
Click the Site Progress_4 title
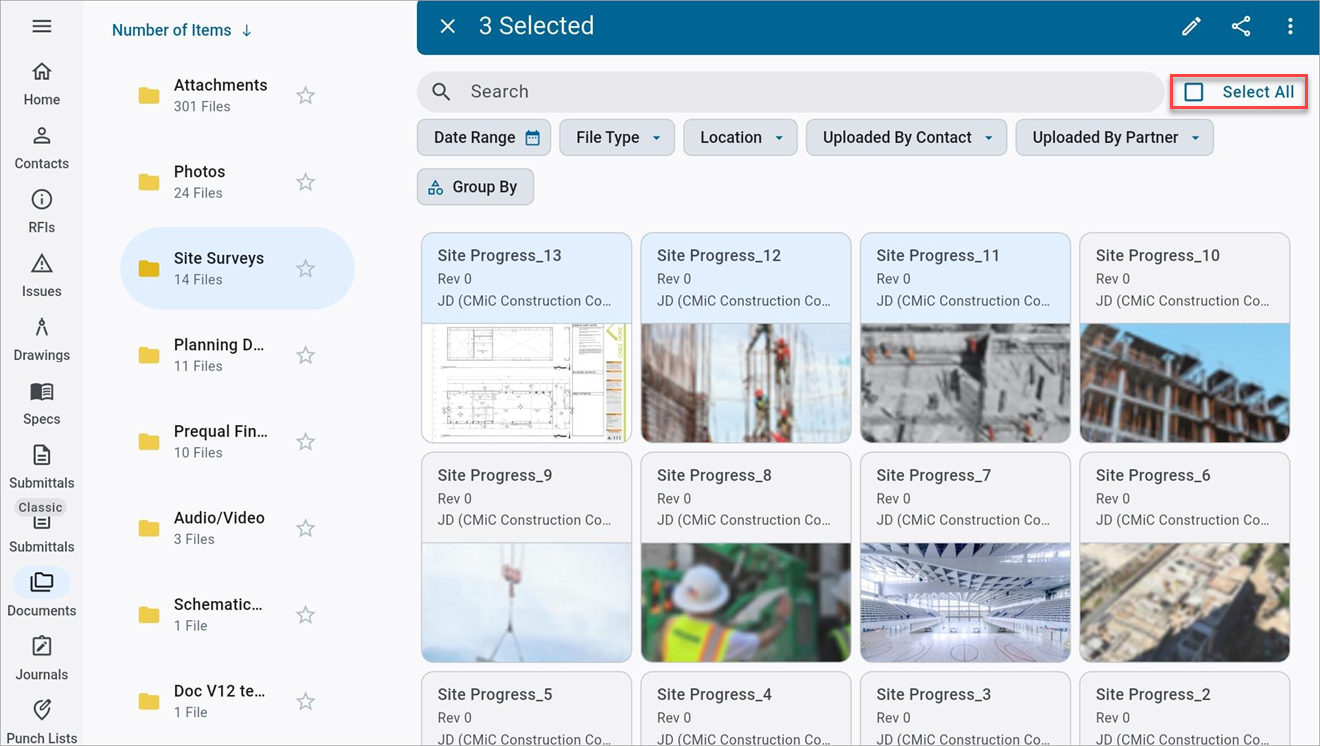[x=714, y=694]
